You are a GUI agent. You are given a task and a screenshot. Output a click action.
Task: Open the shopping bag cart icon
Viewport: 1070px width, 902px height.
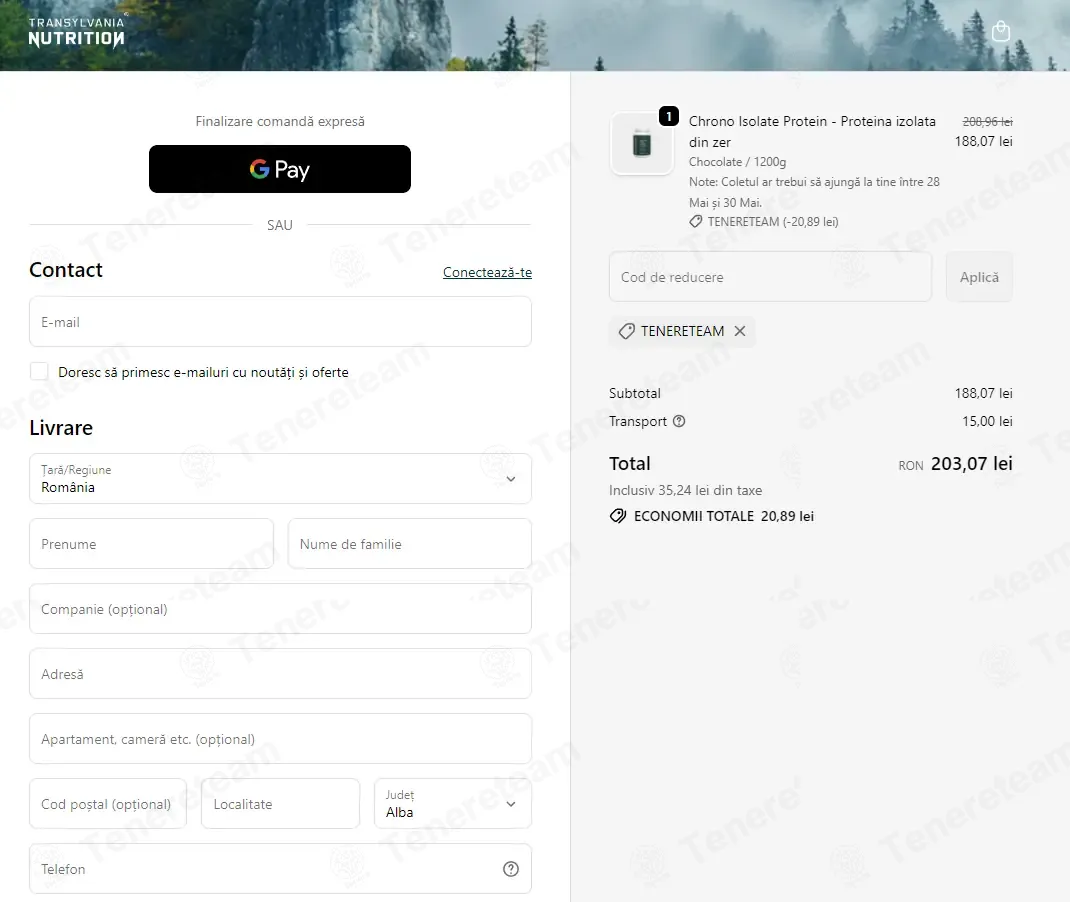[x=1000, y=31]
